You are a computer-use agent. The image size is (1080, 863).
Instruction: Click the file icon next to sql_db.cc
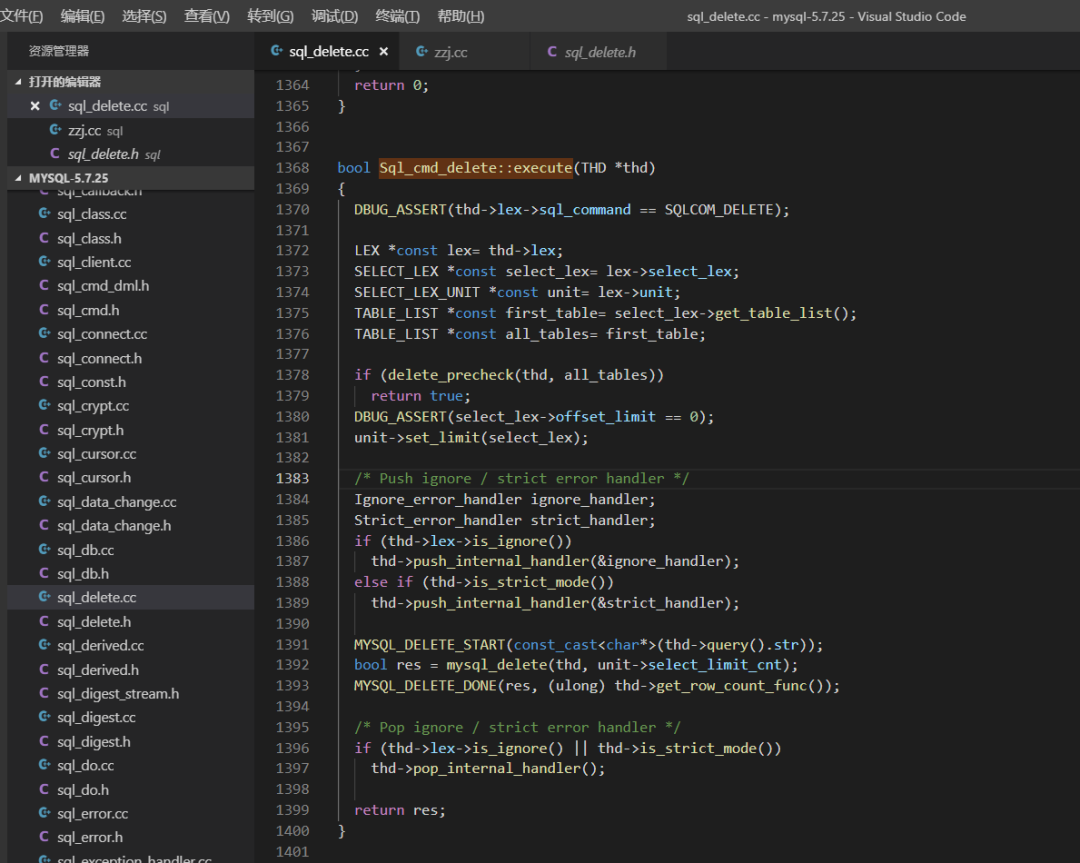[44, 550]
